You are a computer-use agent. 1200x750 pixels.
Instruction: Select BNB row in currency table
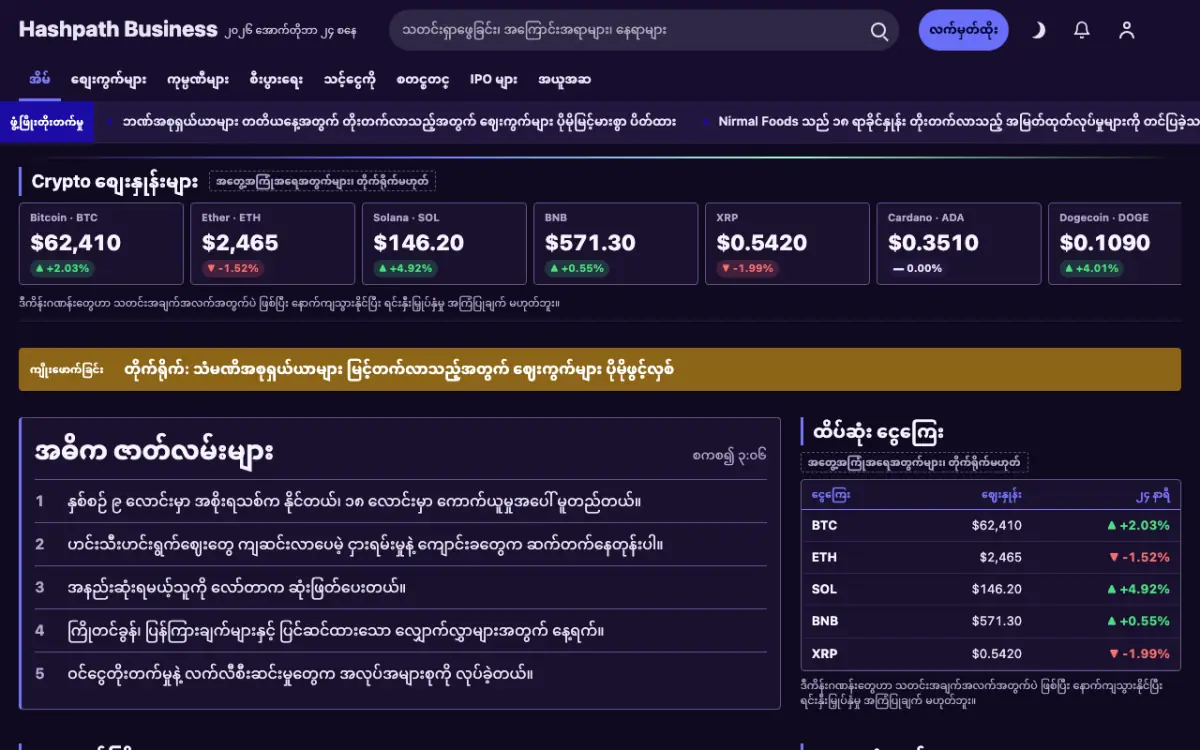(x=990, y=621)
